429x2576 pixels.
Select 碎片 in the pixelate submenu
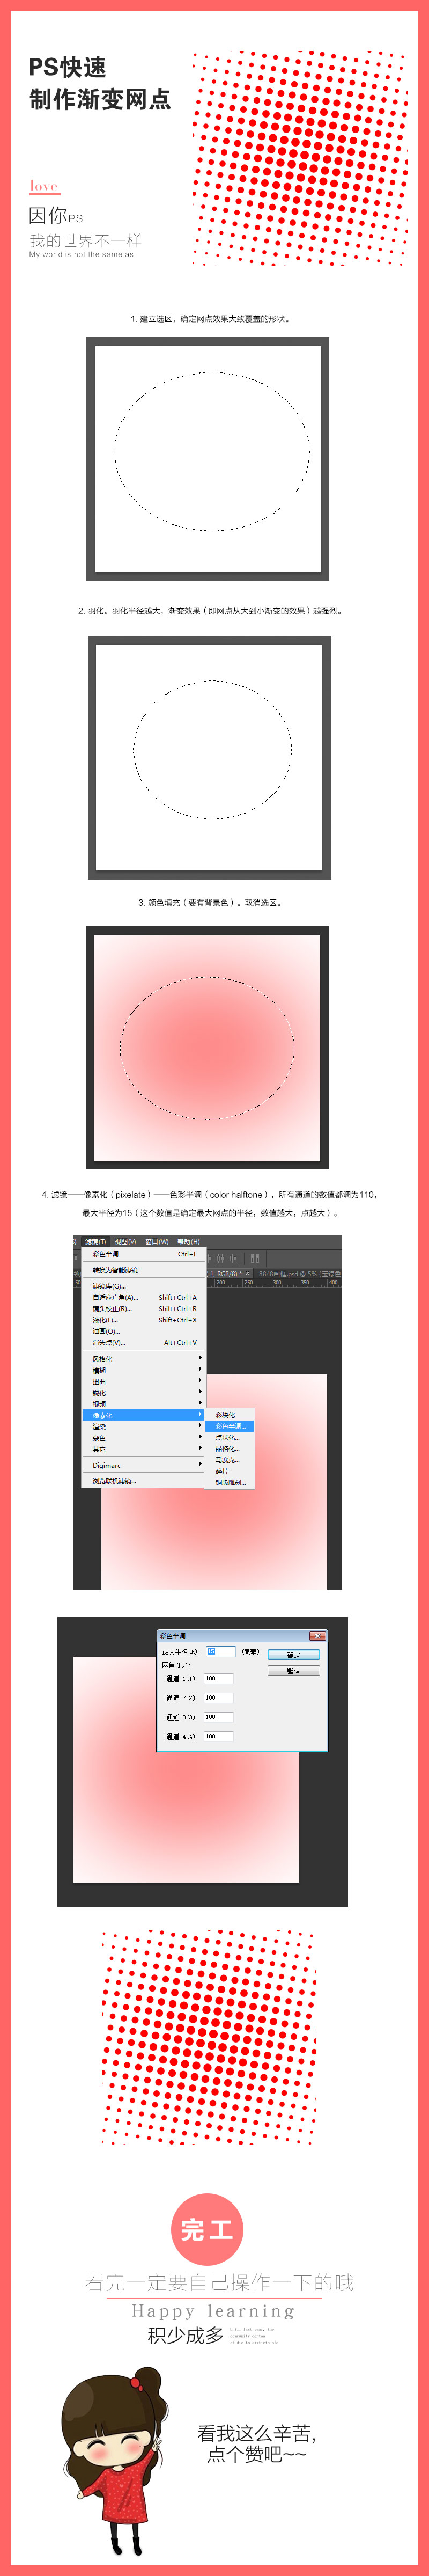[230, 1471]
